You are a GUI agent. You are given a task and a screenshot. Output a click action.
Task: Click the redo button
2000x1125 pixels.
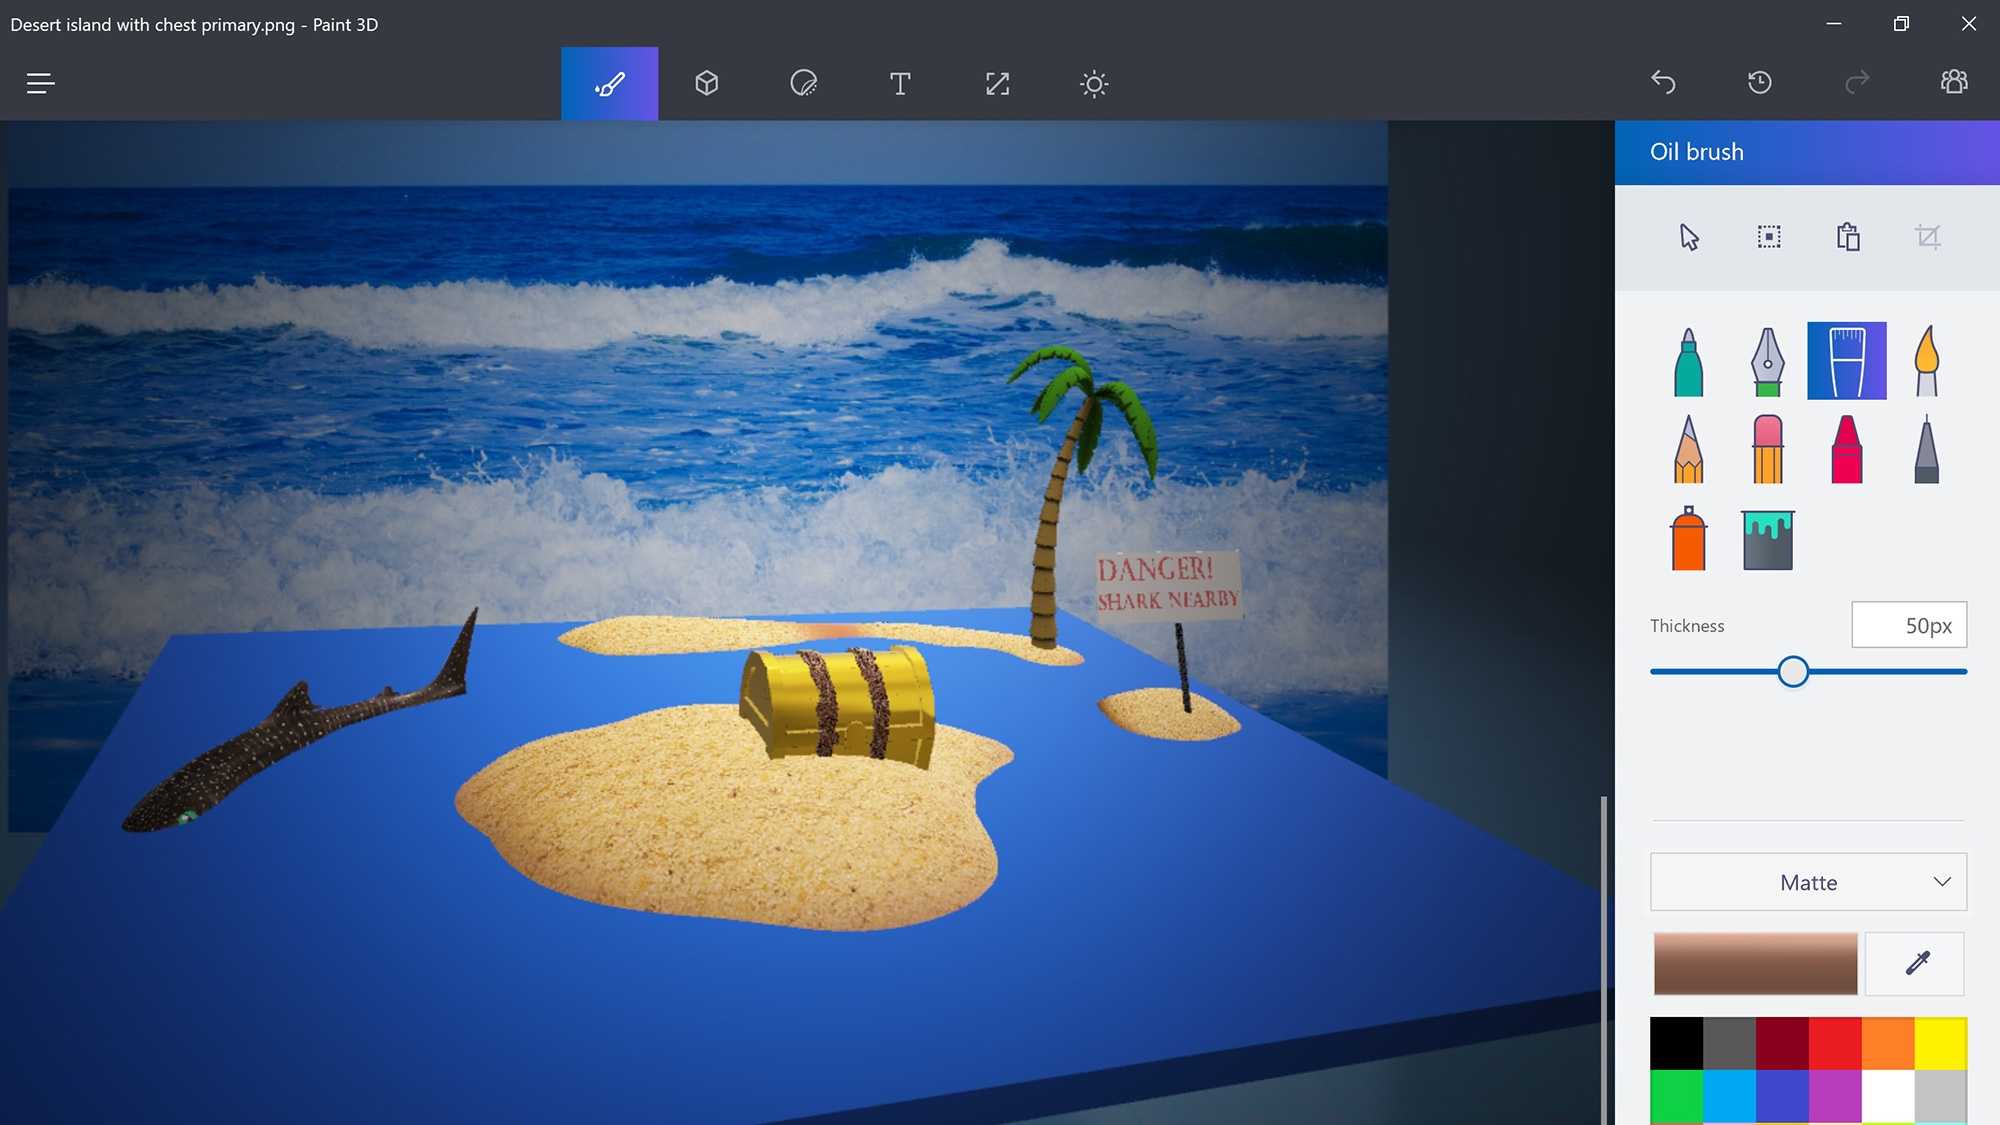(x=1857, y=82)
